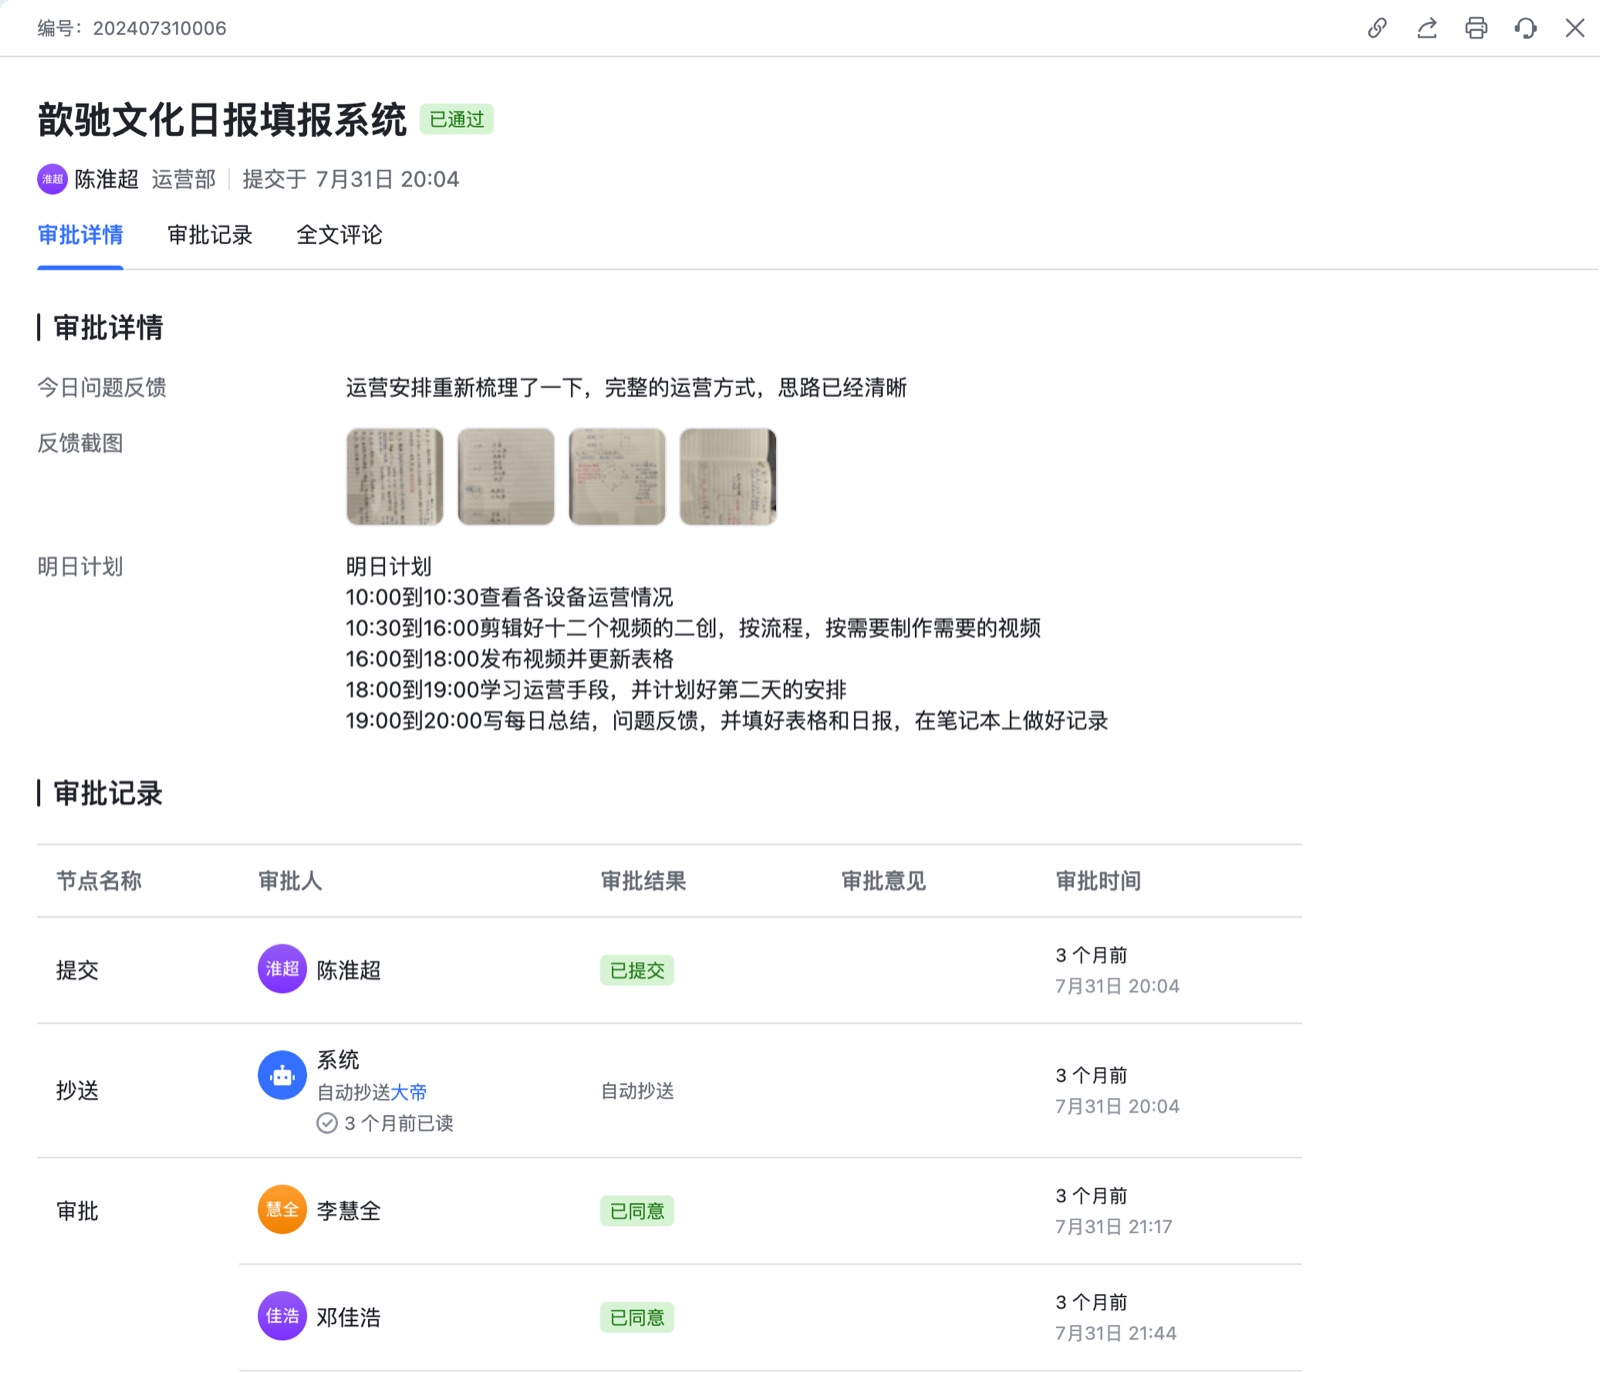Click the read-status checkmark icon
Viewport: 1600px width, 1373px height.
point(327,1123)
